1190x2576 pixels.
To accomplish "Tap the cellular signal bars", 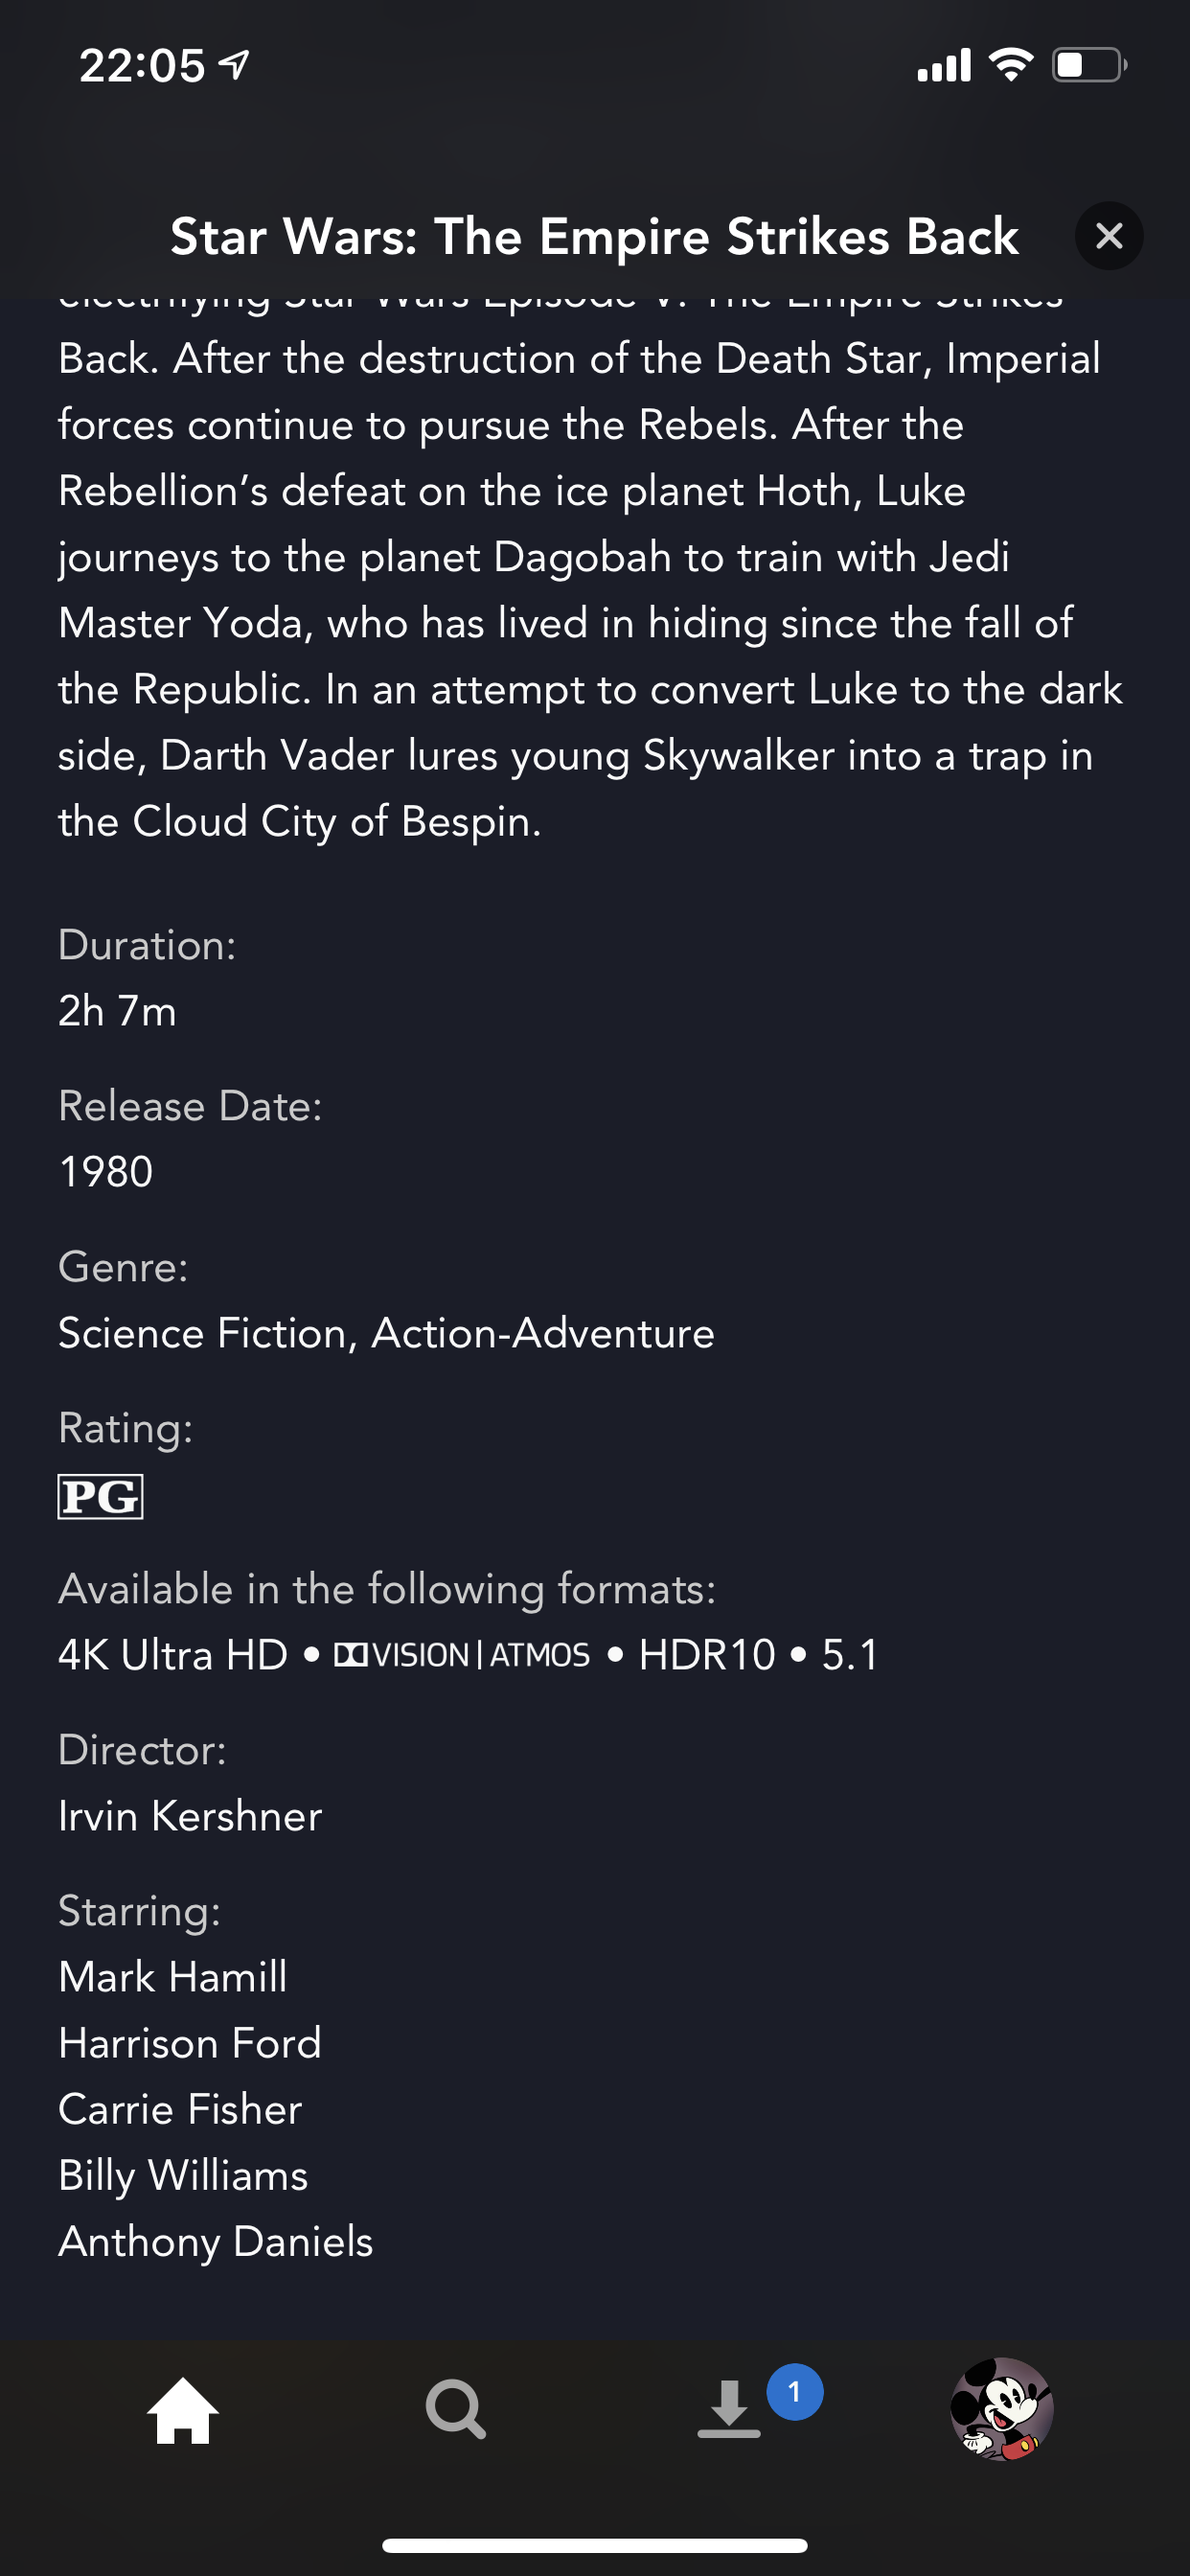I will tap(944, 65).
